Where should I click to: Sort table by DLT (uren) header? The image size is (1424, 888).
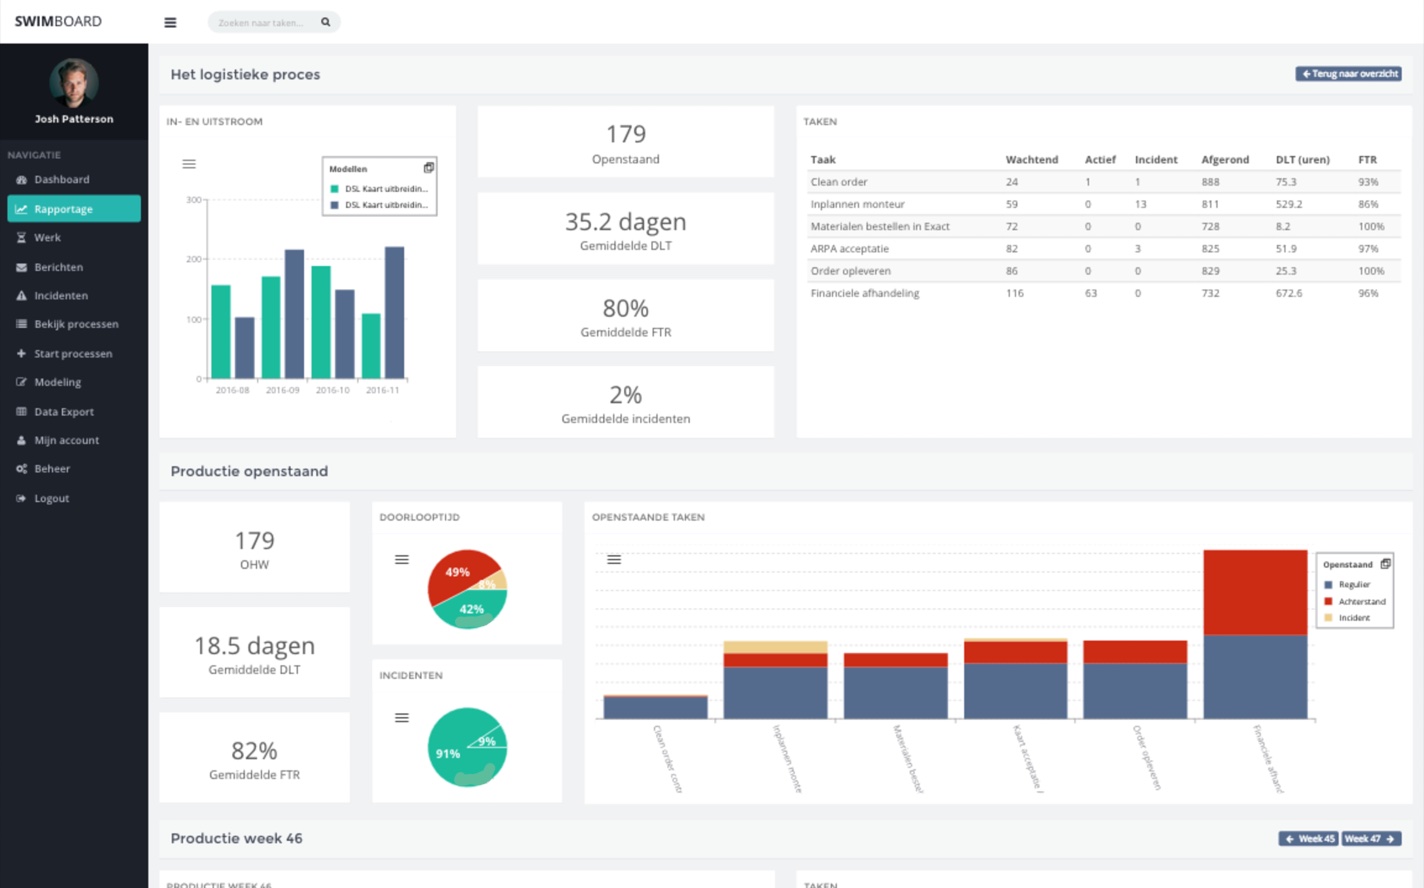click(1302, 160)
